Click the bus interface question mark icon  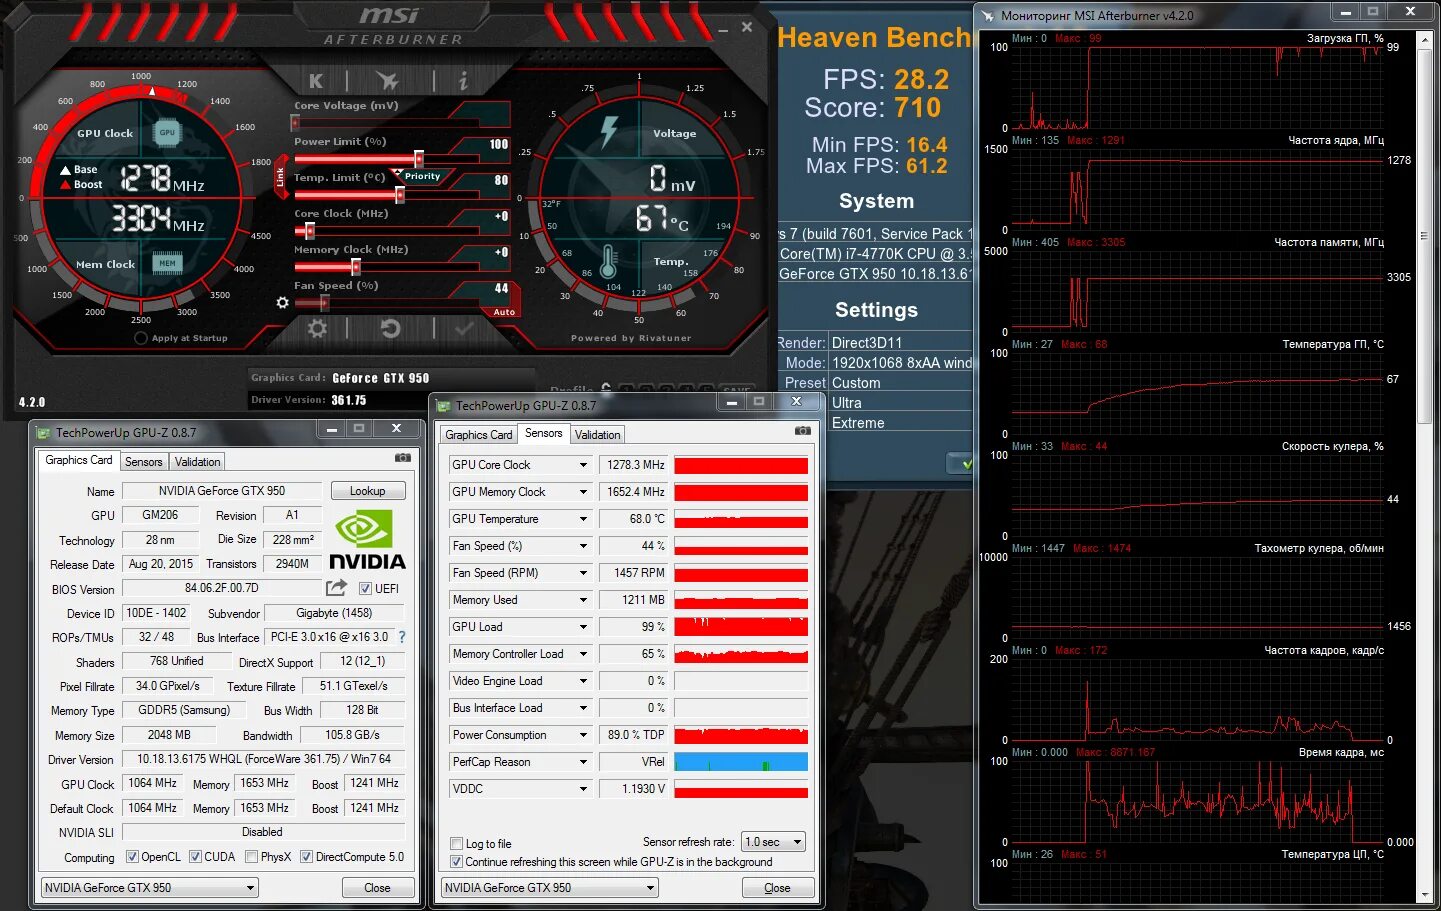[402, 637]
